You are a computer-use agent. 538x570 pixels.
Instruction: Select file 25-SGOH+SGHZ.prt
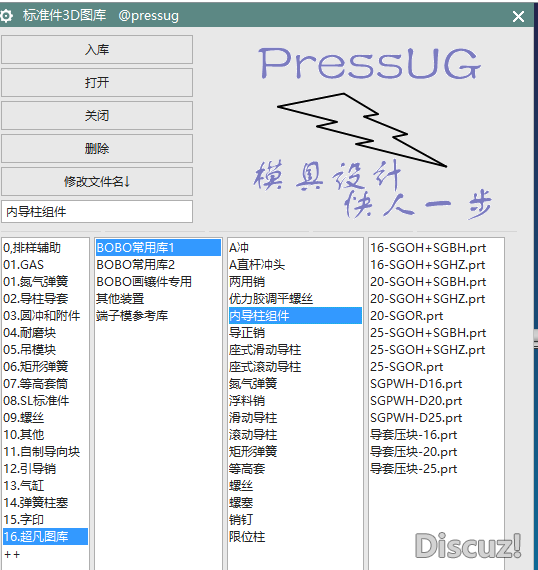click(x=436, y=350)
